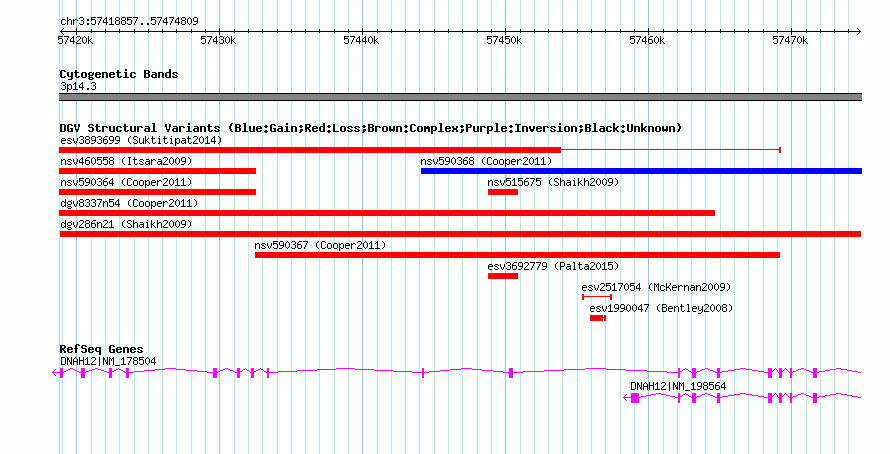The width and height of the screenshot is (890, 454).
Task: Click the DNAH12|NM_178504 gene label
Action: 108,361
